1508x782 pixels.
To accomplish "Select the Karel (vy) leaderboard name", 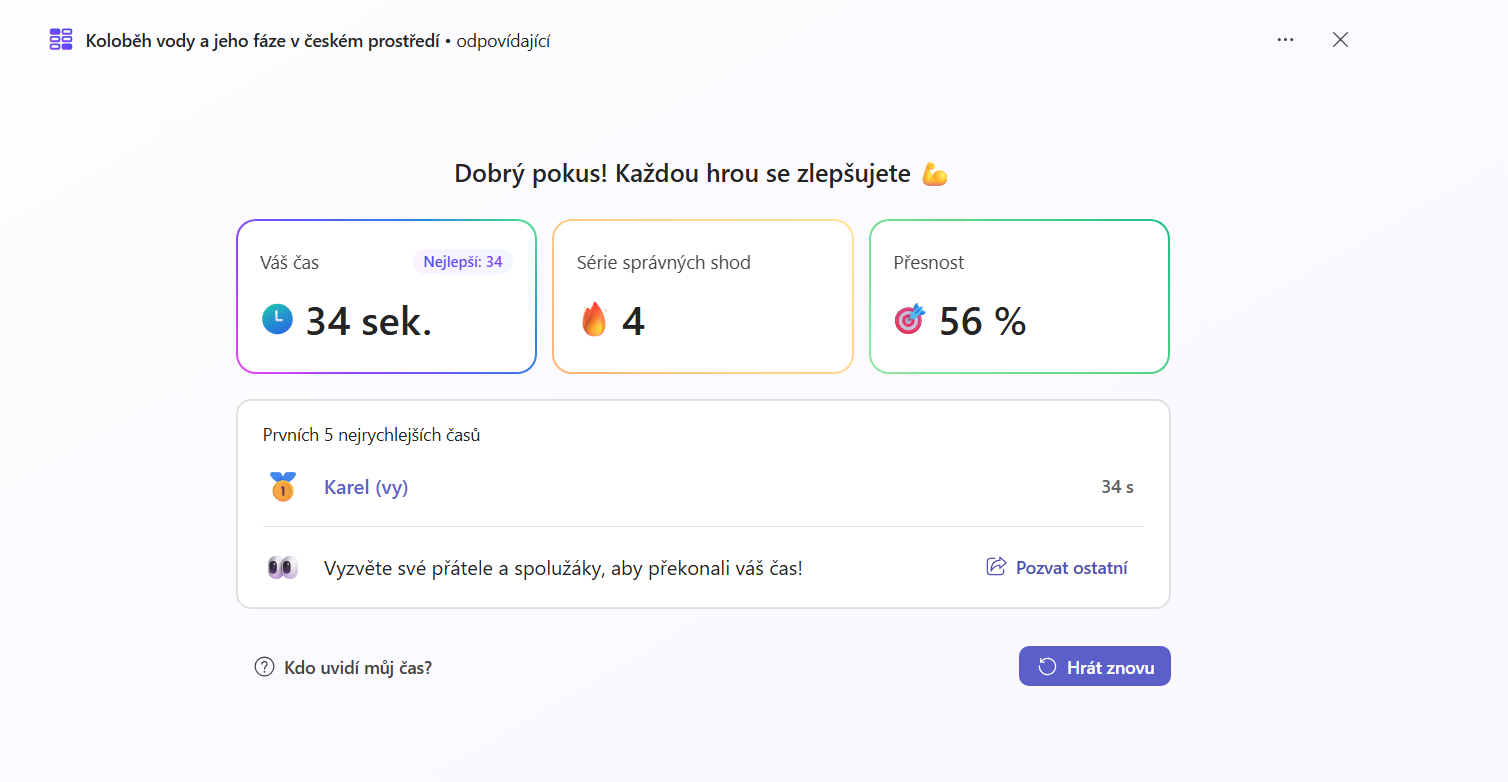I will tap(366, 488).
